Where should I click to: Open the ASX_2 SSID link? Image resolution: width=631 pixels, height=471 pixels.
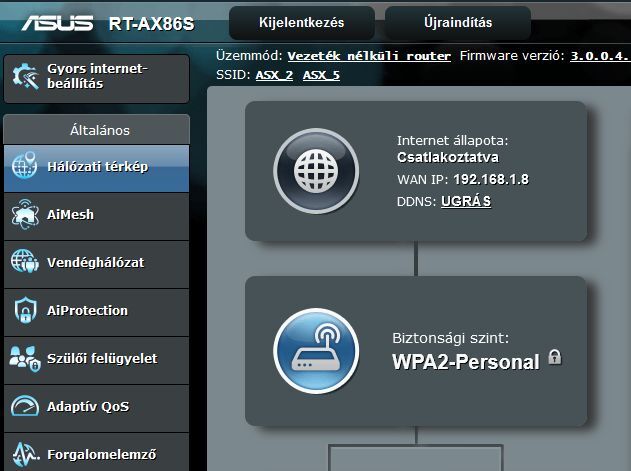pos(274,75)
